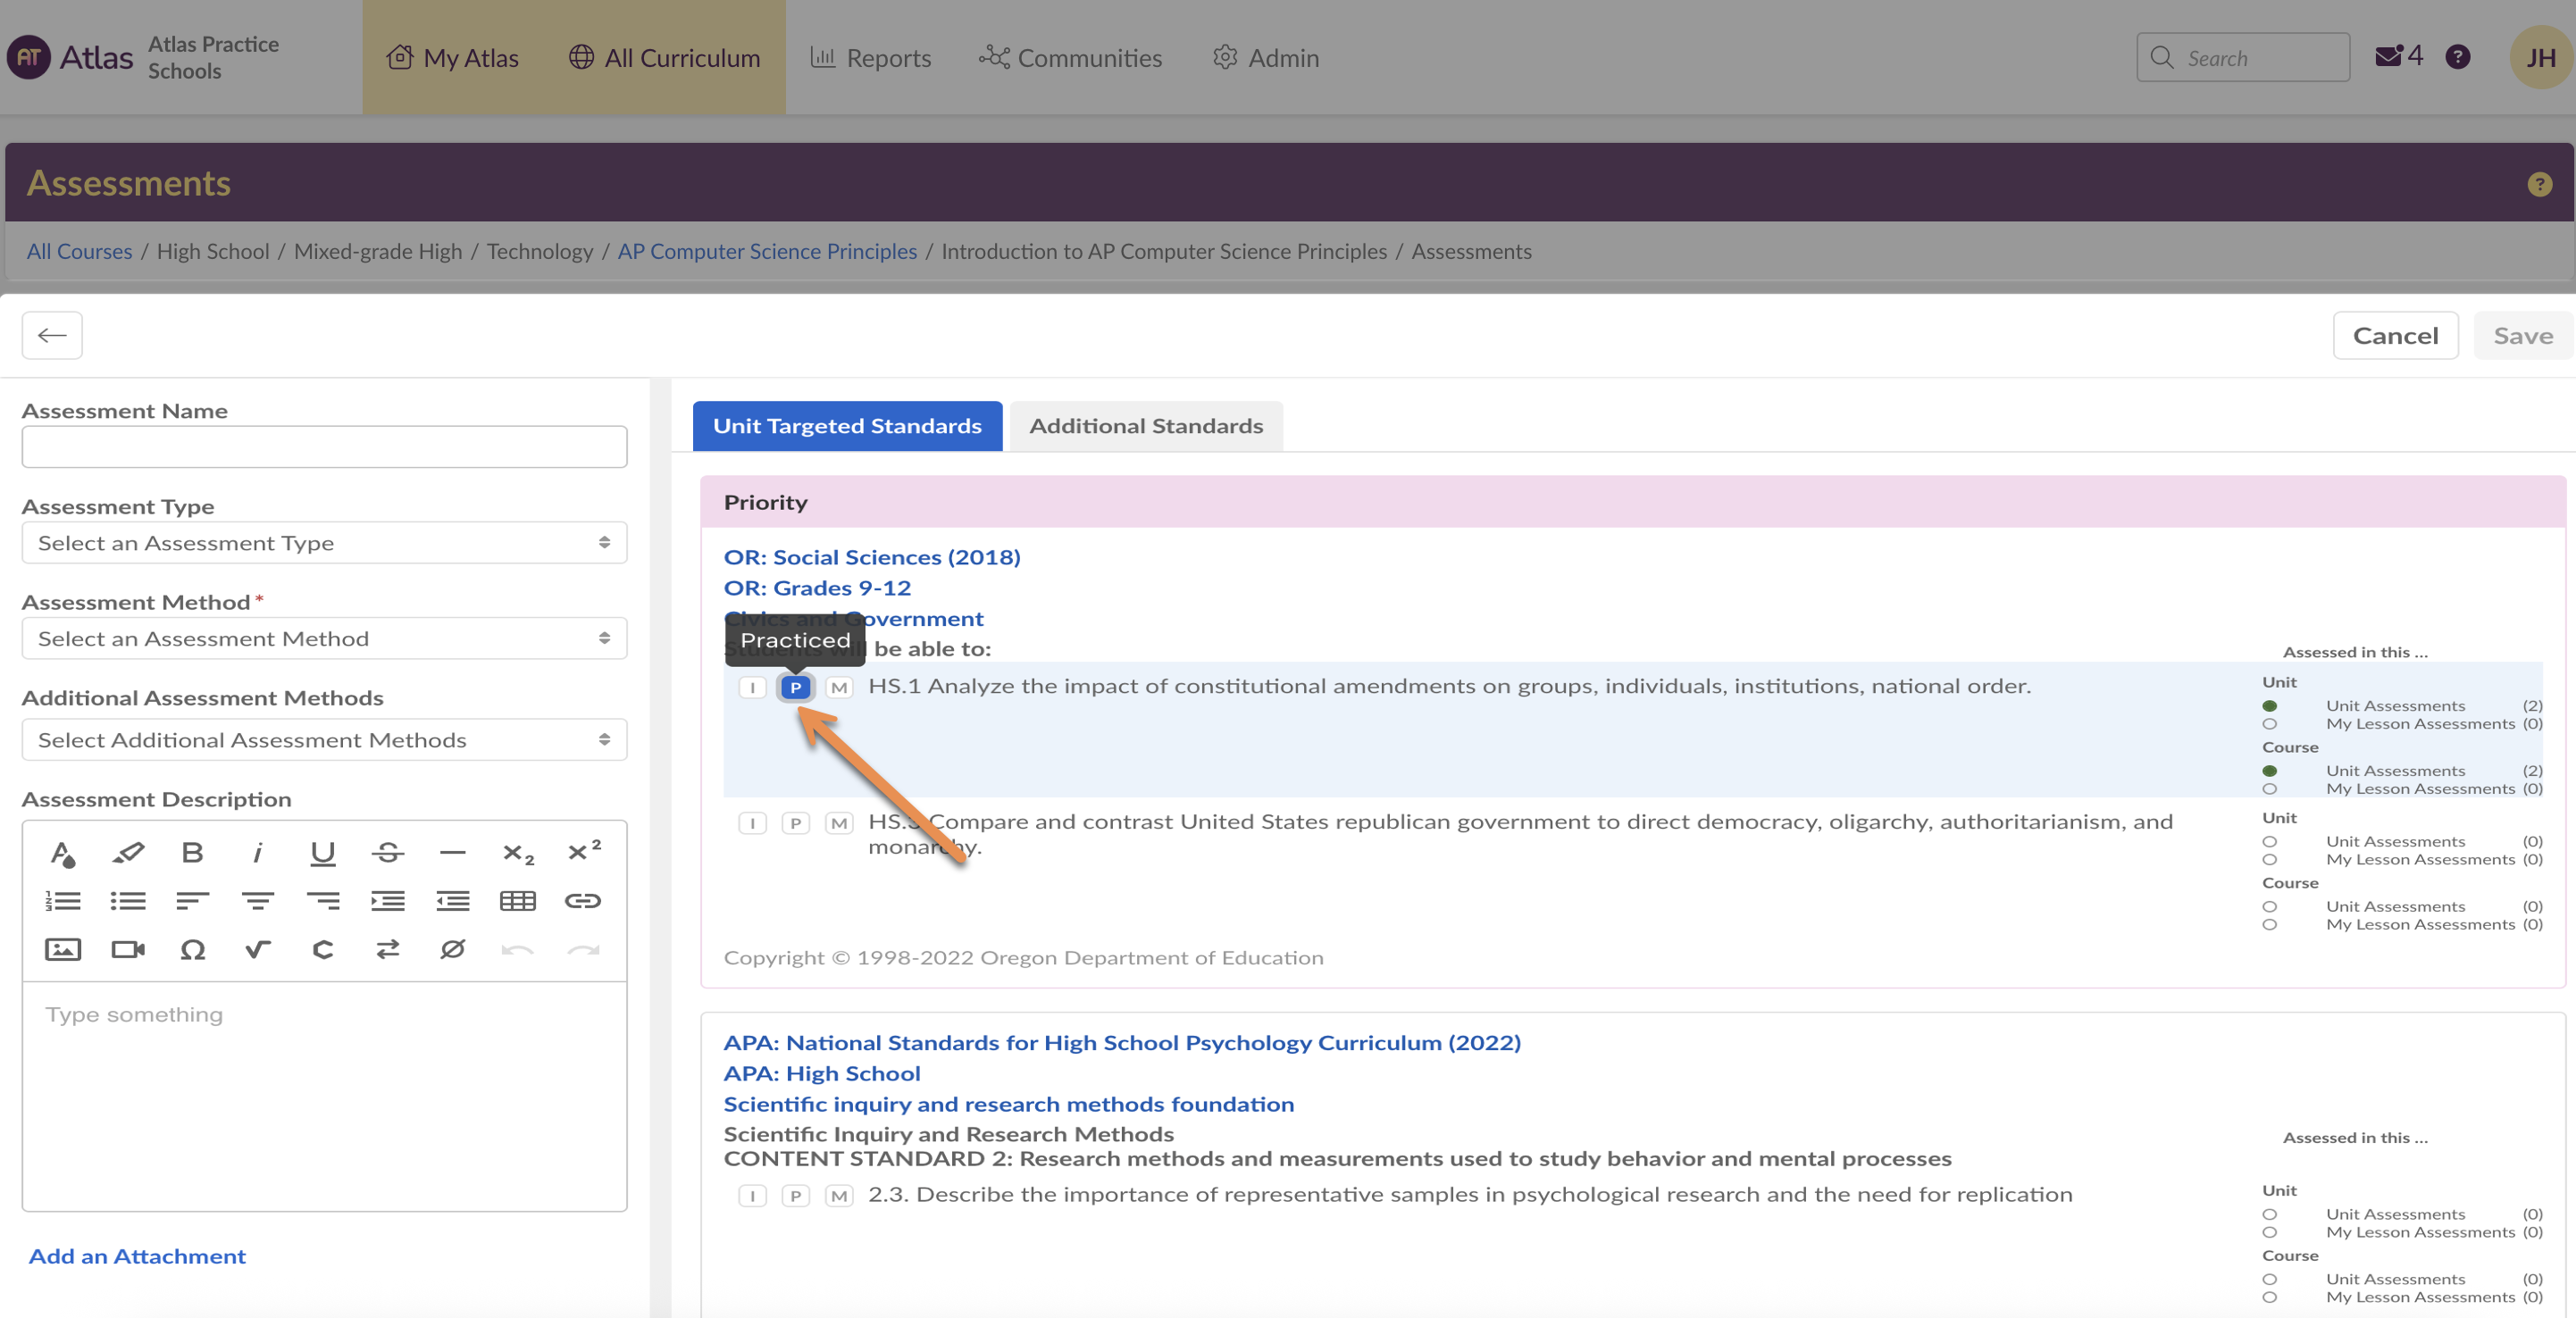This screenshot has width=2576, height=1318.
Task: Switch to the Additional Standards tab
Action: [x=1146, y=426]
